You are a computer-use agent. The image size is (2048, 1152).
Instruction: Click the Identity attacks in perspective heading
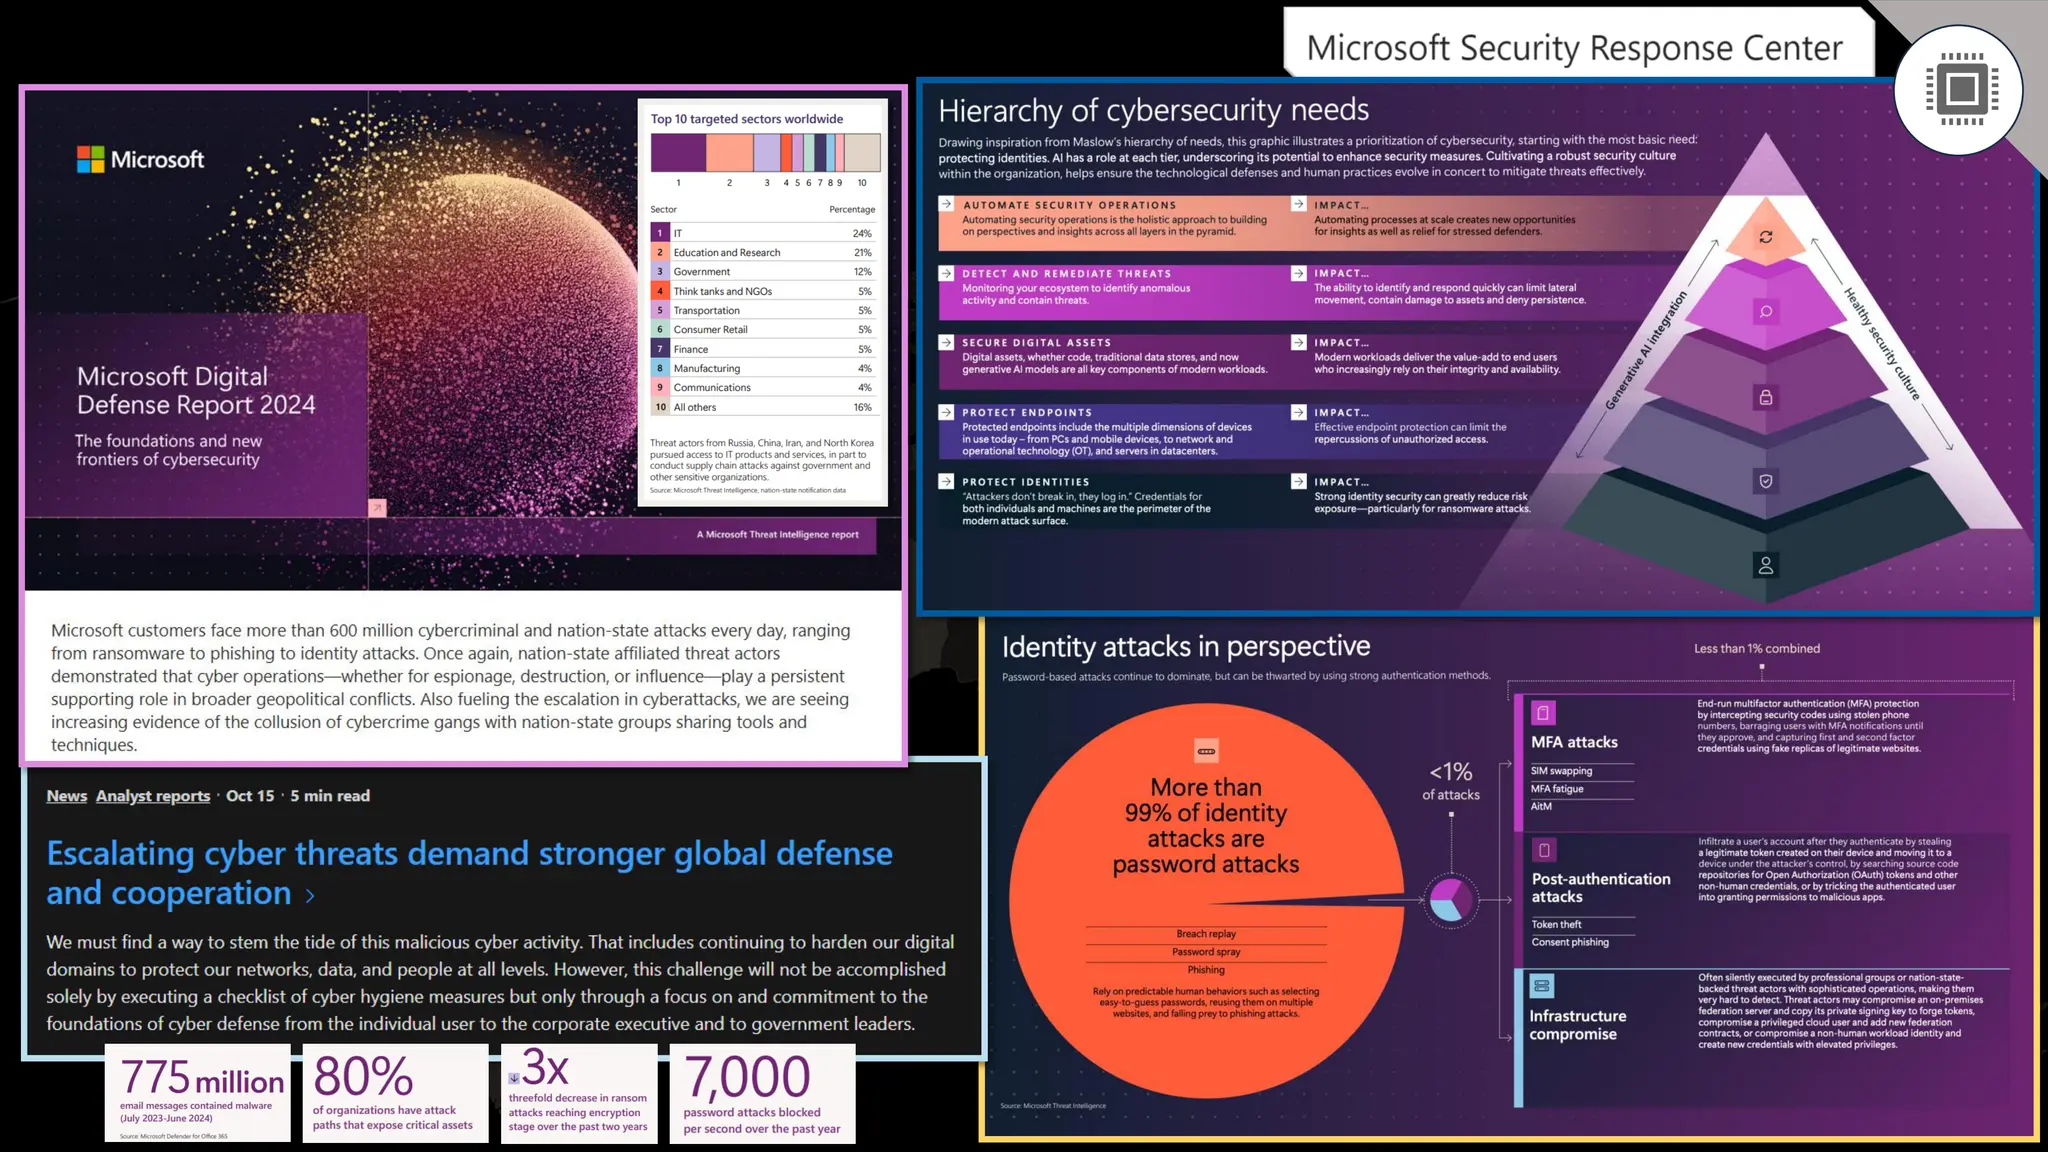click(x=1186, y=647)
